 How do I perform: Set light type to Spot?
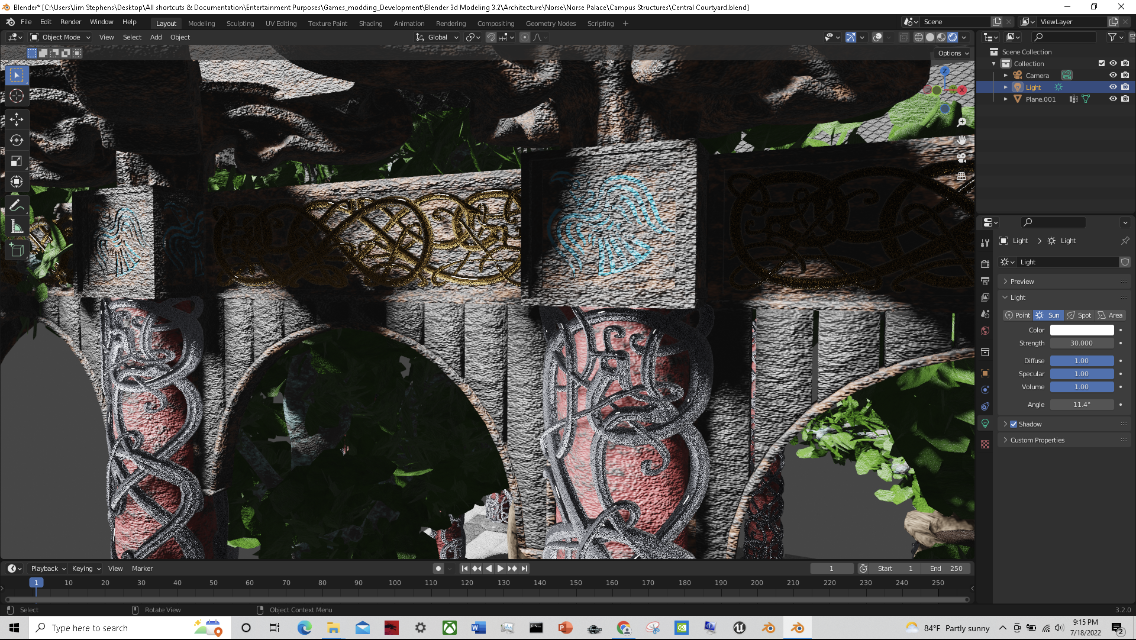[x=1079, y=315]
